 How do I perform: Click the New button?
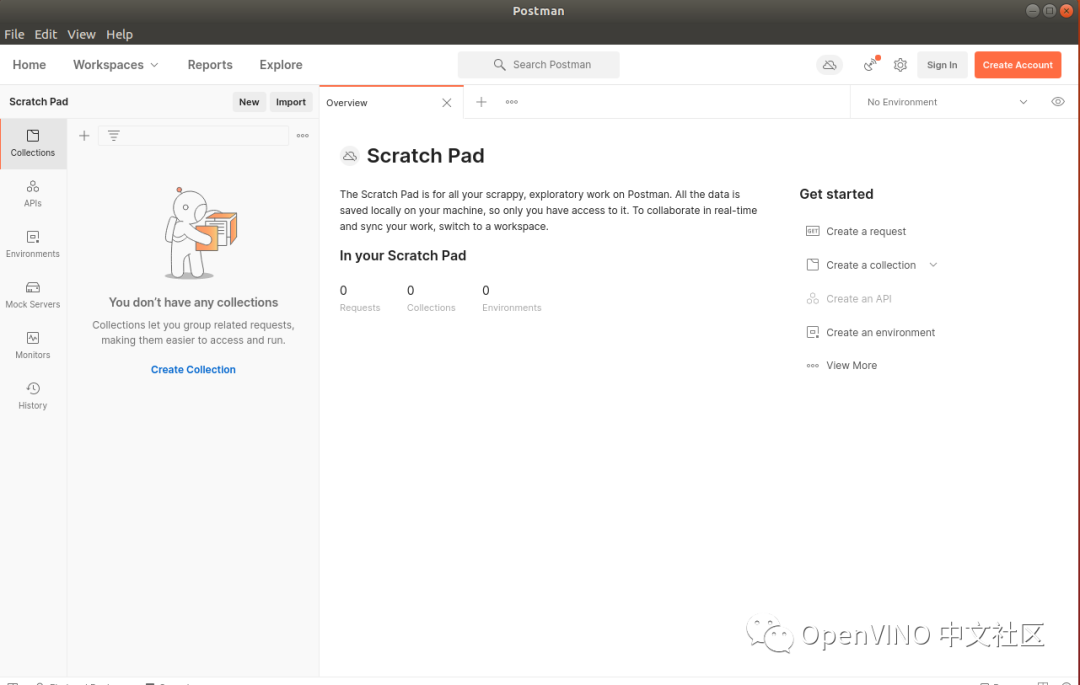click(x=249, y=102)
